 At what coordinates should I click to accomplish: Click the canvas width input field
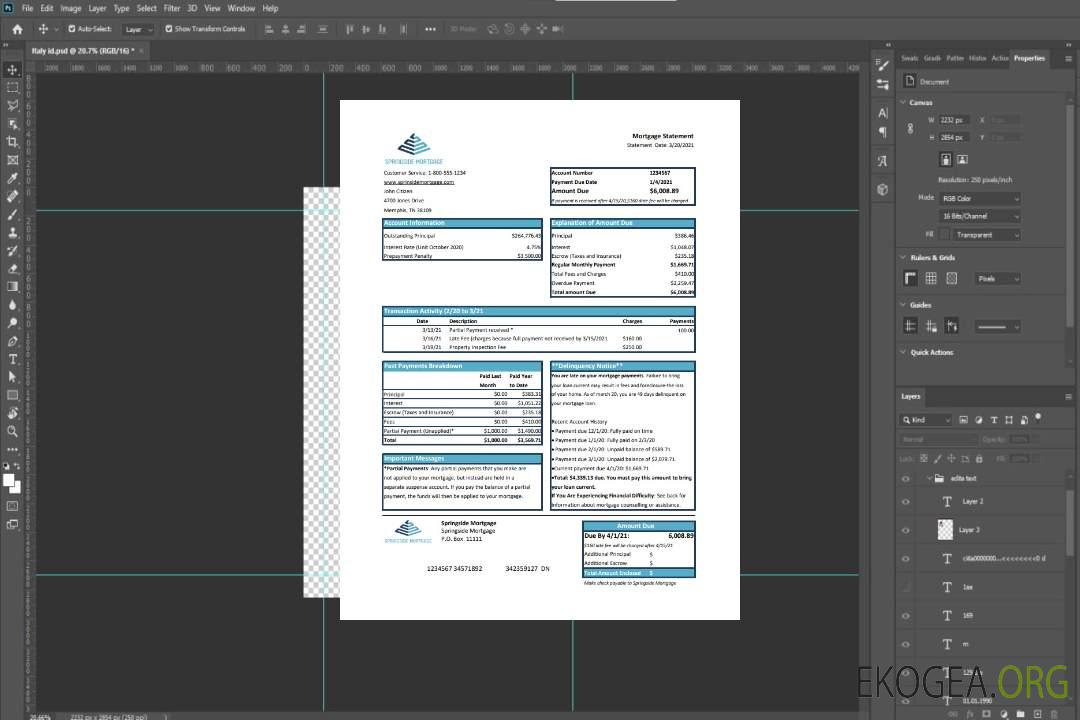[954, 120]
